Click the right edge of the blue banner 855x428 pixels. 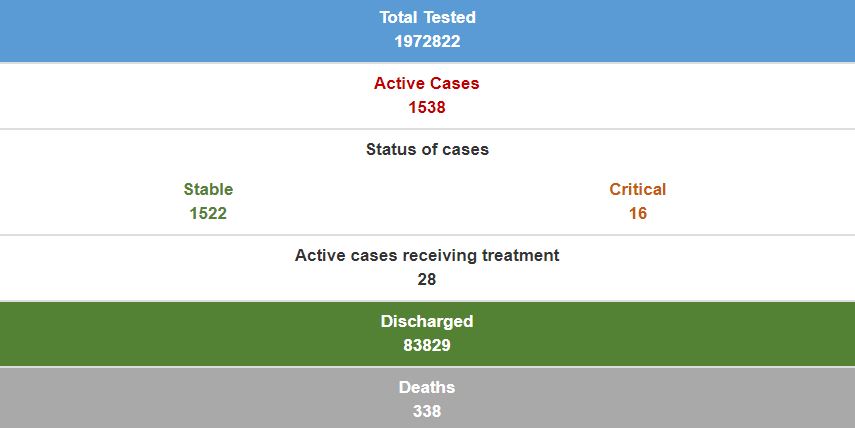click(x=846, y=30)
